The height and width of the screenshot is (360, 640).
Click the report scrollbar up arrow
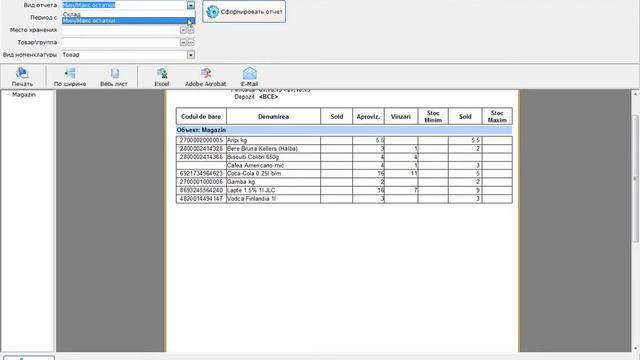(636, 94)
